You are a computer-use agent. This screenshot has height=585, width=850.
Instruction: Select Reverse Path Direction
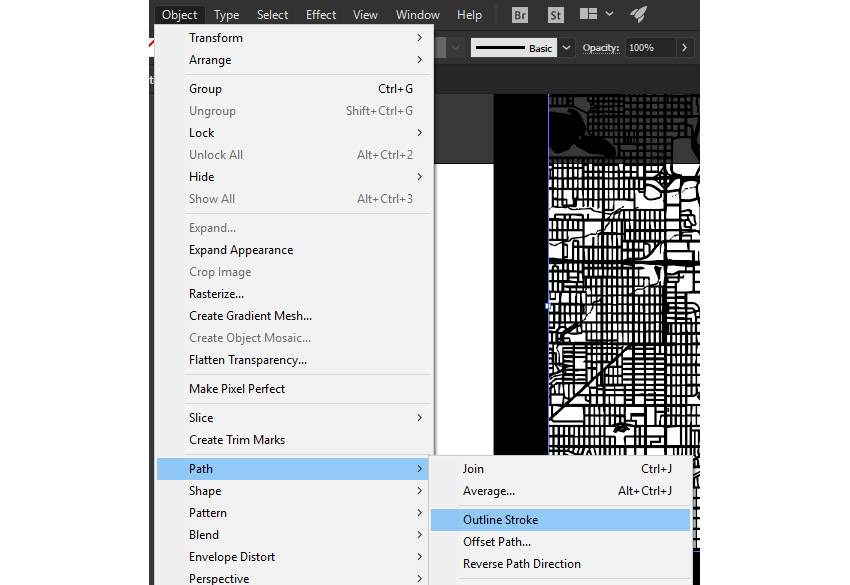[x=521, y=564]
